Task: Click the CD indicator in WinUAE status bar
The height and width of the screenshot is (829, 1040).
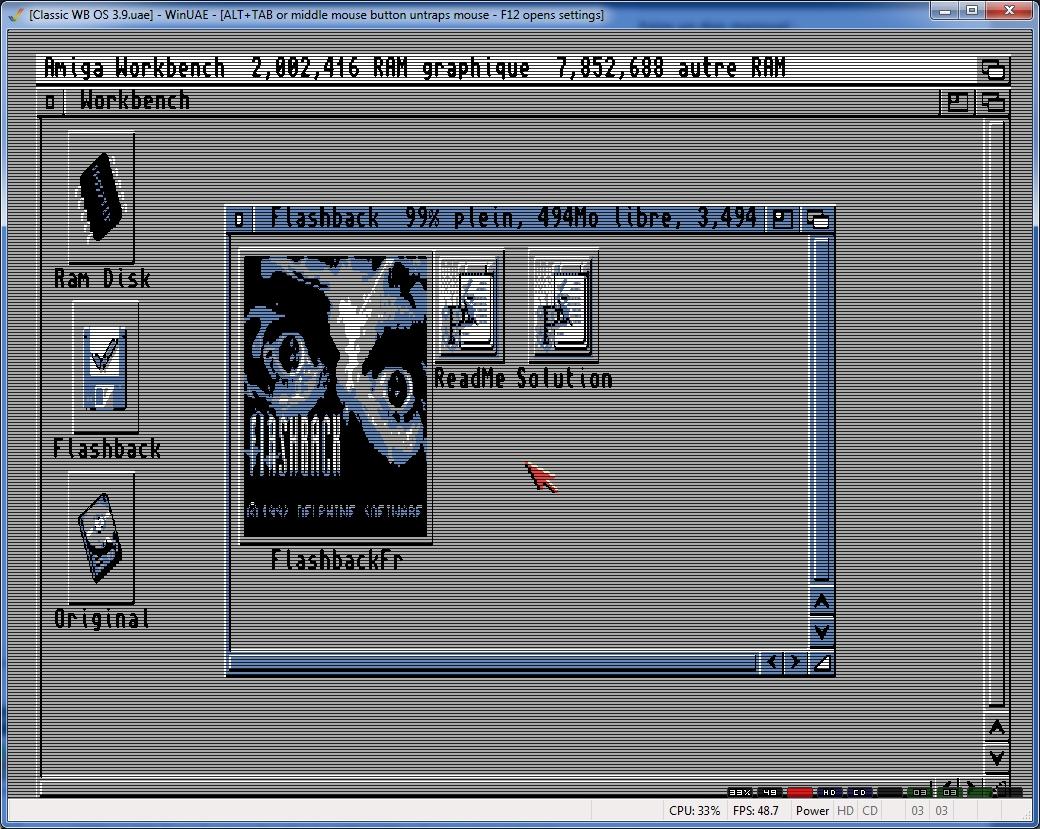Action: 870,810
